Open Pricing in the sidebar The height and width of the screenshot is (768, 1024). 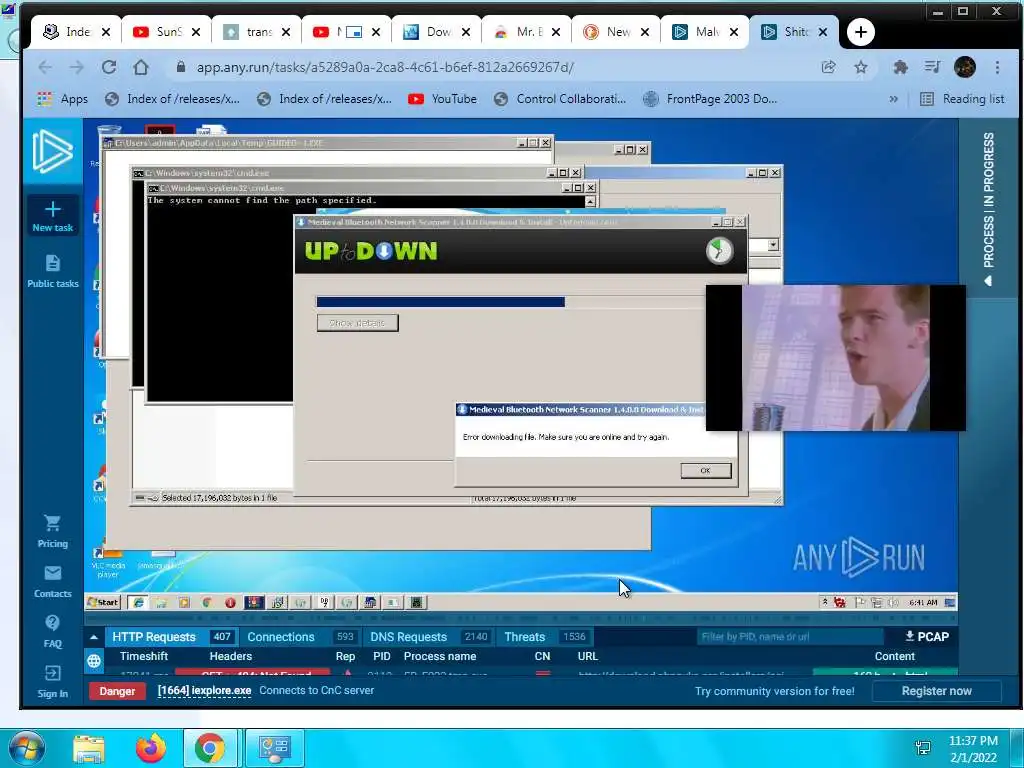53,532
